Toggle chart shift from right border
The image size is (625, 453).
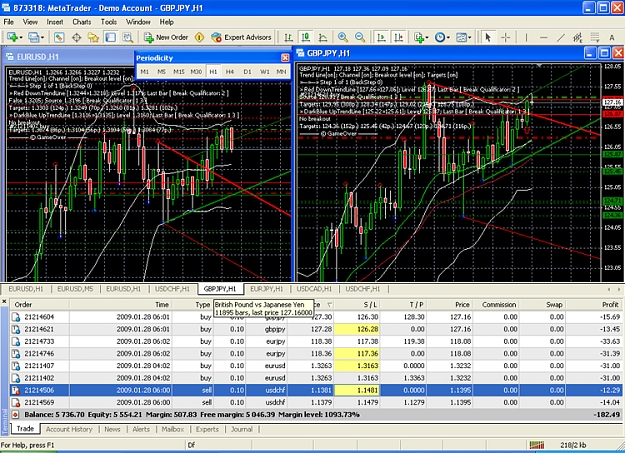[x=399, y=37]
